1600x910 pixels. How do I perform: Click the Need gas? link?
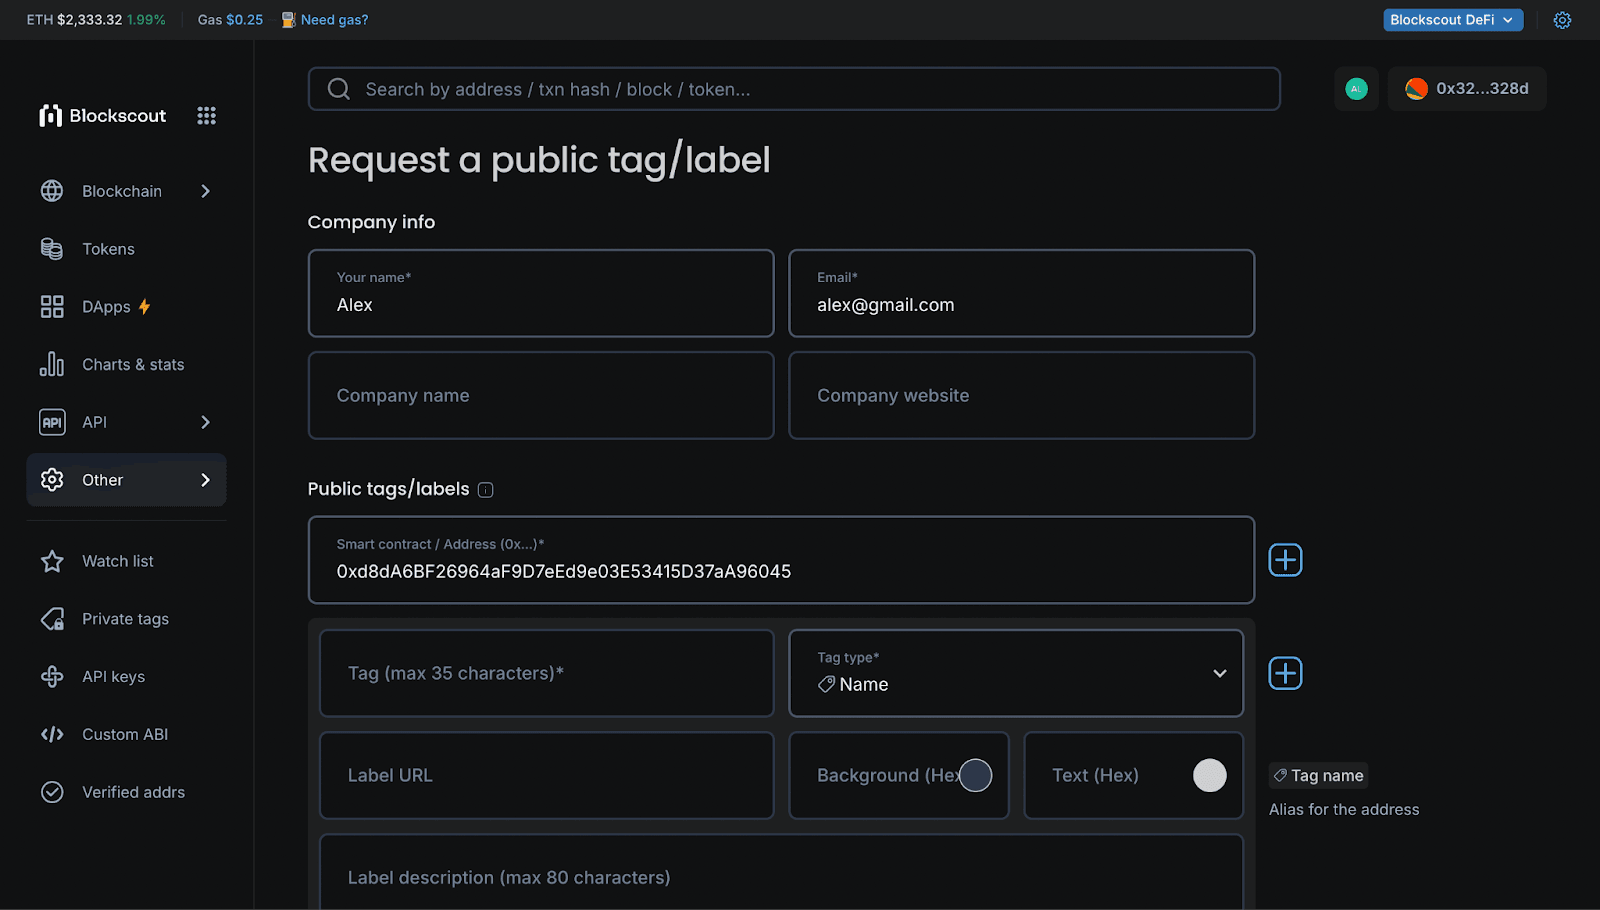click(x=334, y=19)
